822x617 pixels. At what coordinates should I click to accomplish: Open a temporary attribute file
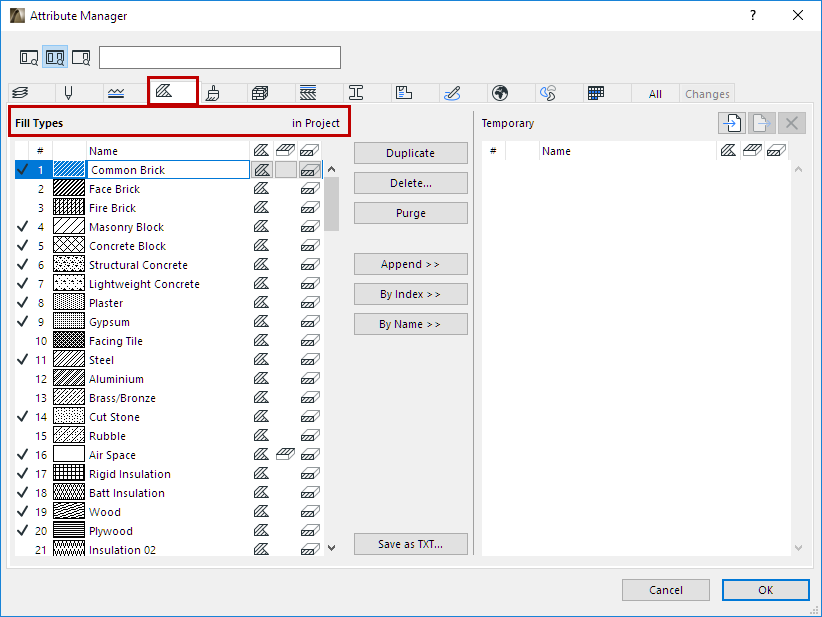[x=731, y=122]
